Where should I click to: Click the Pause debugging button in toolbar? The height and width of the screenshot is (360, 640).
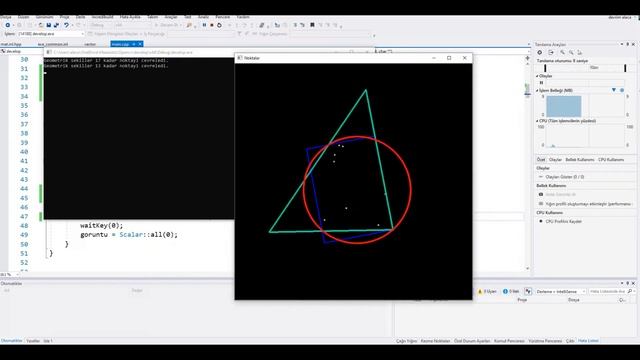(x=204, y=25)
